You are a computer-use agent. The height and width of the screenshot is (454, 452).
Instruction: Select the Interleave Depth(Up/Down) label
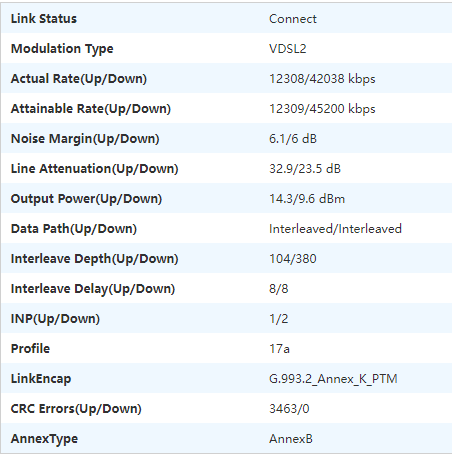tap(94, 259)
